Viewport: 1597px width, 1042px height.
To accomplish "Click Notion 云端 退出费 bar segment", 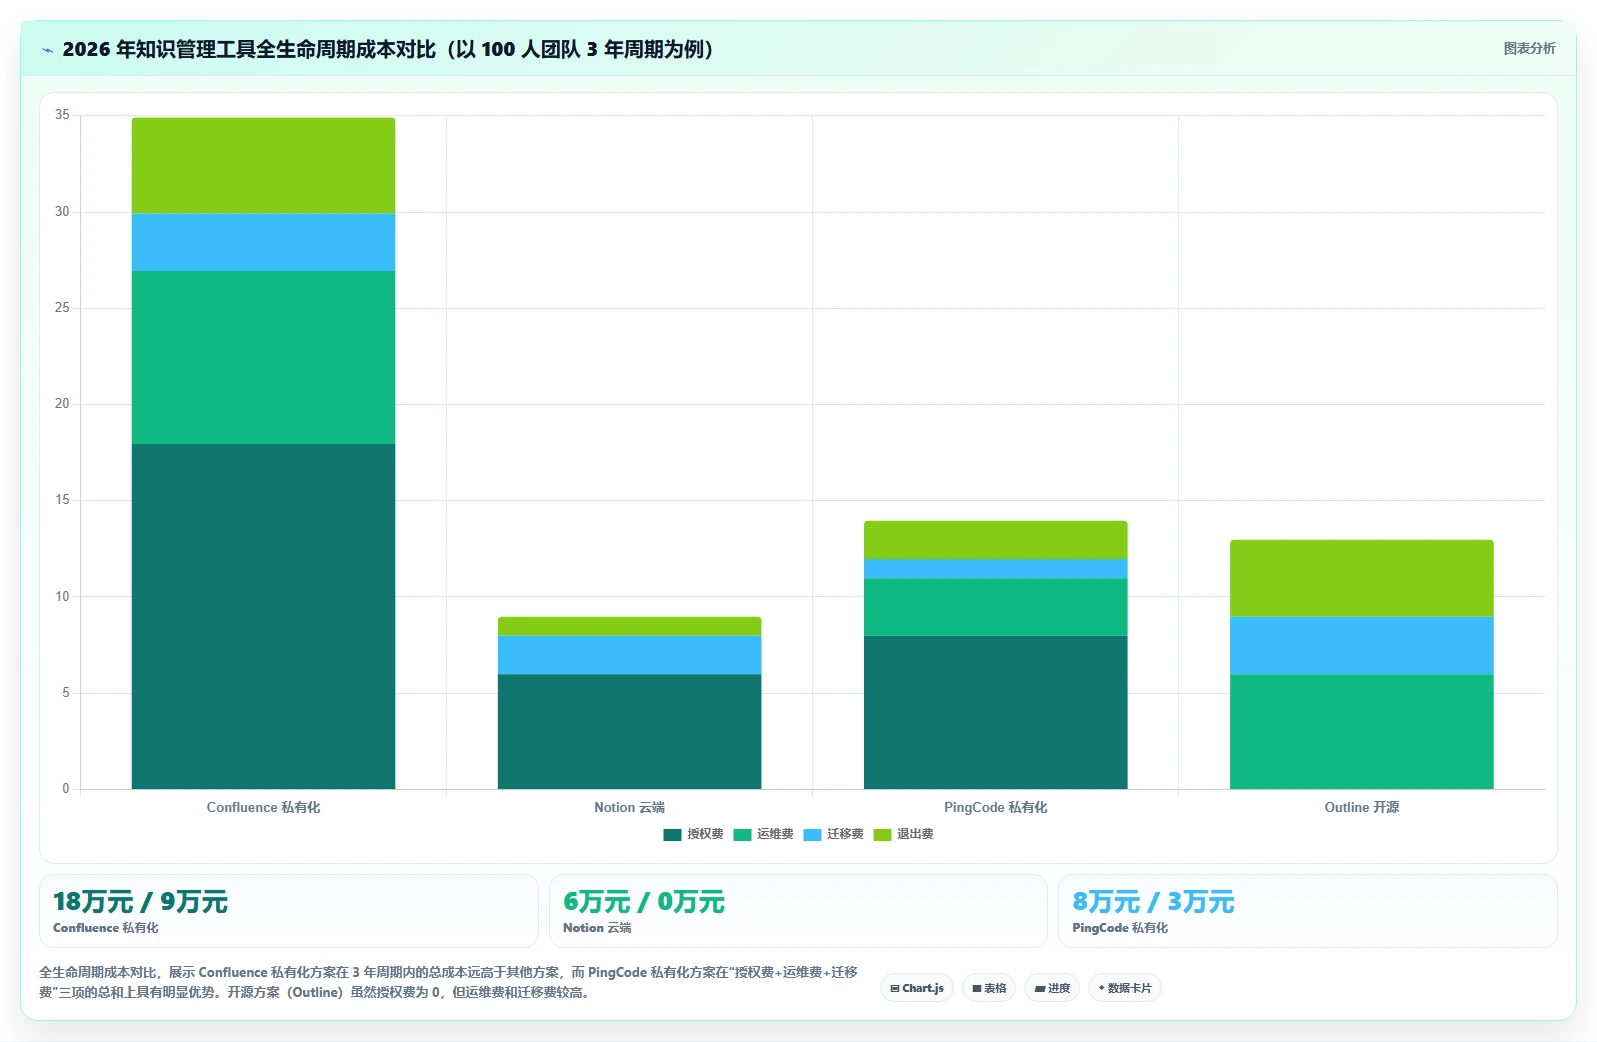I will (x=629, y=626).
